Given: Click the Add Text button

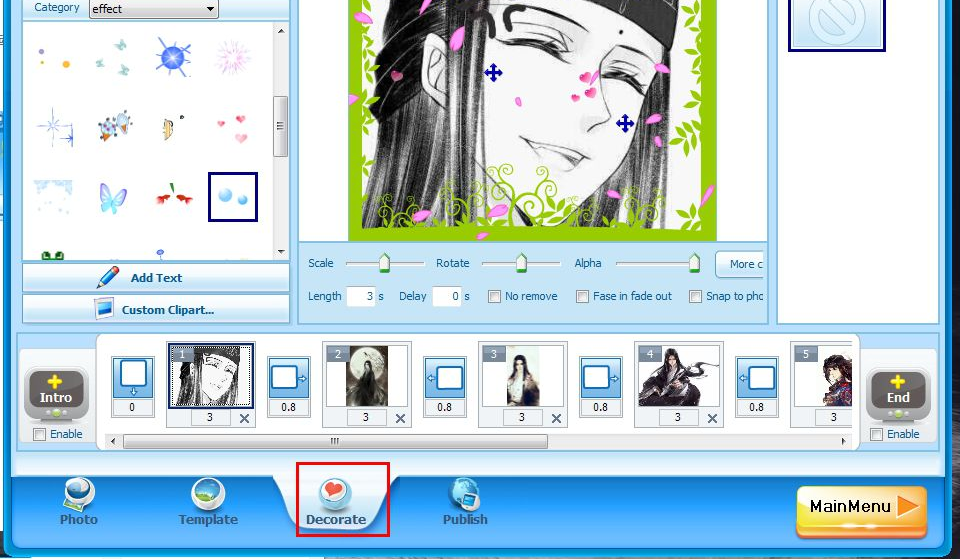Looking at the screenshot, I should click(x=156, y=278).
